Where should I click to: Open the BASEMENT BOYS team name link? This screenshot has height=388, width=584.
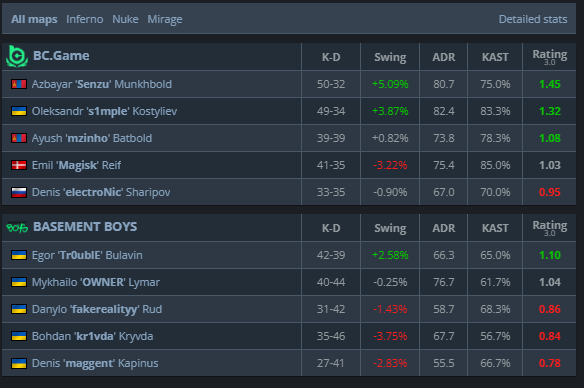85,227
